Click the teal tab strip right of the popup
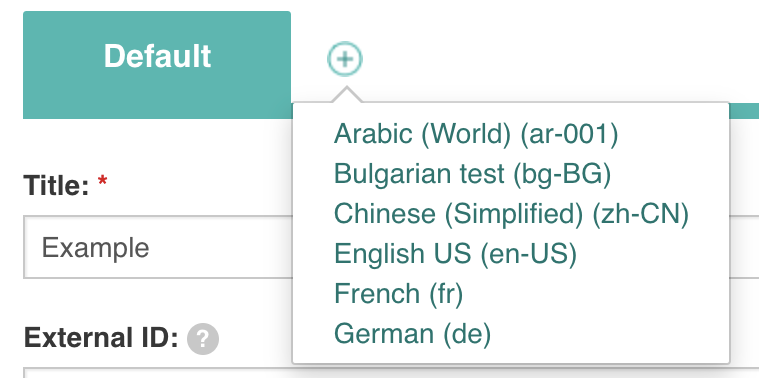This screenshot has width=759, height=378. (744, 110)
